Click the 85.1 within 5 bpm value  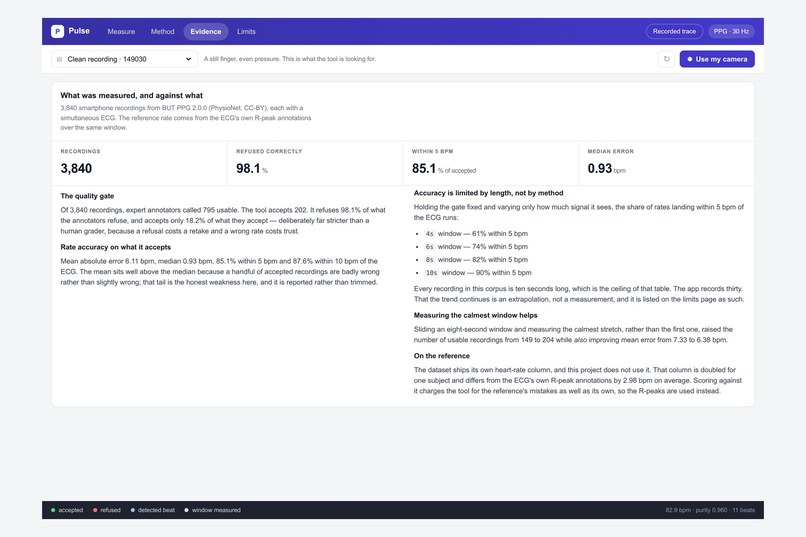424,169
